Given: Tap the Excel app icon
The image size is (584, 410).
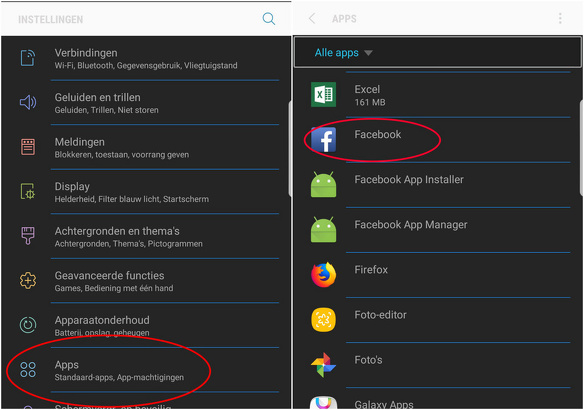Looking at the screenshot, I should (x=323, y=95).
